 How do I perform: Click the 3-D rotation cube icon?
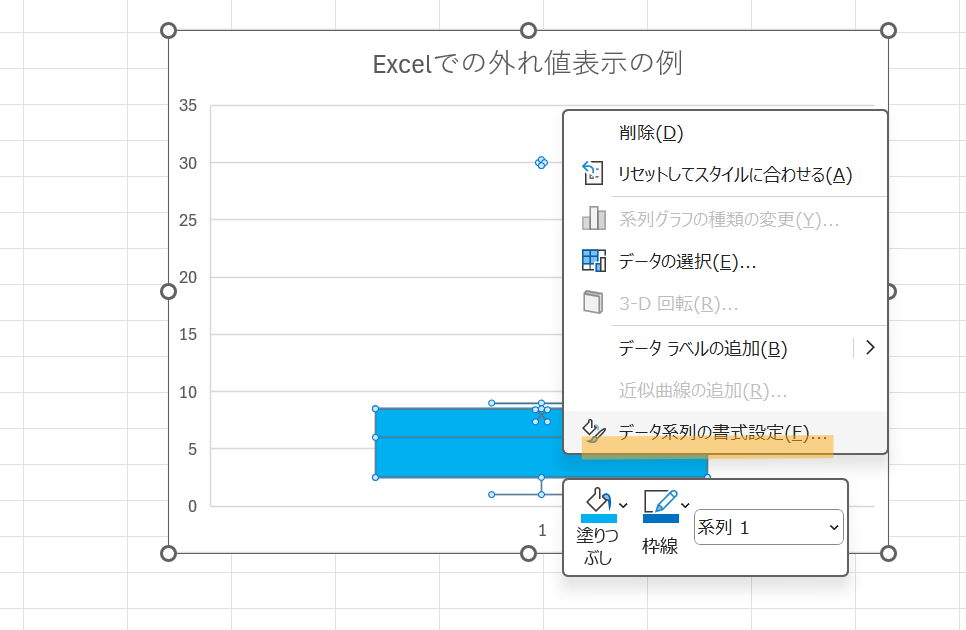(593, 303)
